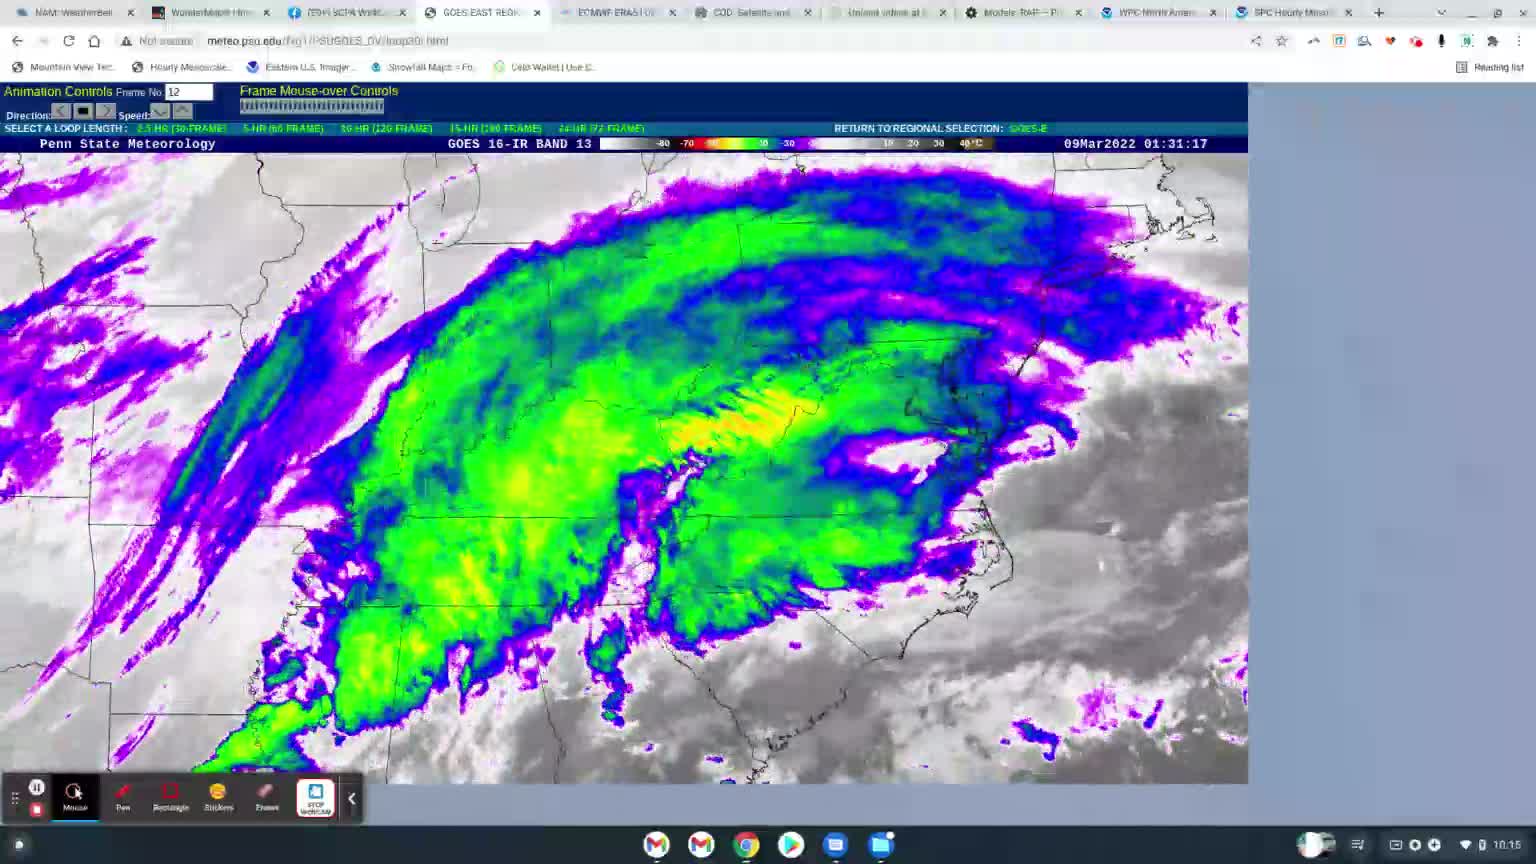Open Hourly Mesoscale bookmark
This screenshot has width=1536, height=864.
point(182,67)
